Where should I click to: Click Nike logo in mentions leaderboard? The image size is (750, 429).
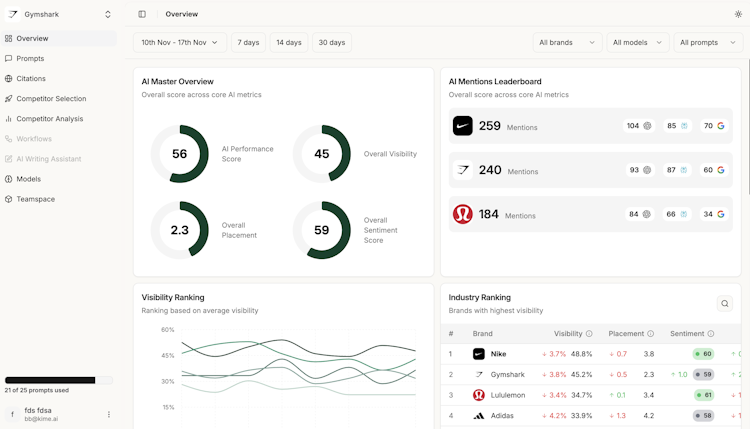click(463, 126)
